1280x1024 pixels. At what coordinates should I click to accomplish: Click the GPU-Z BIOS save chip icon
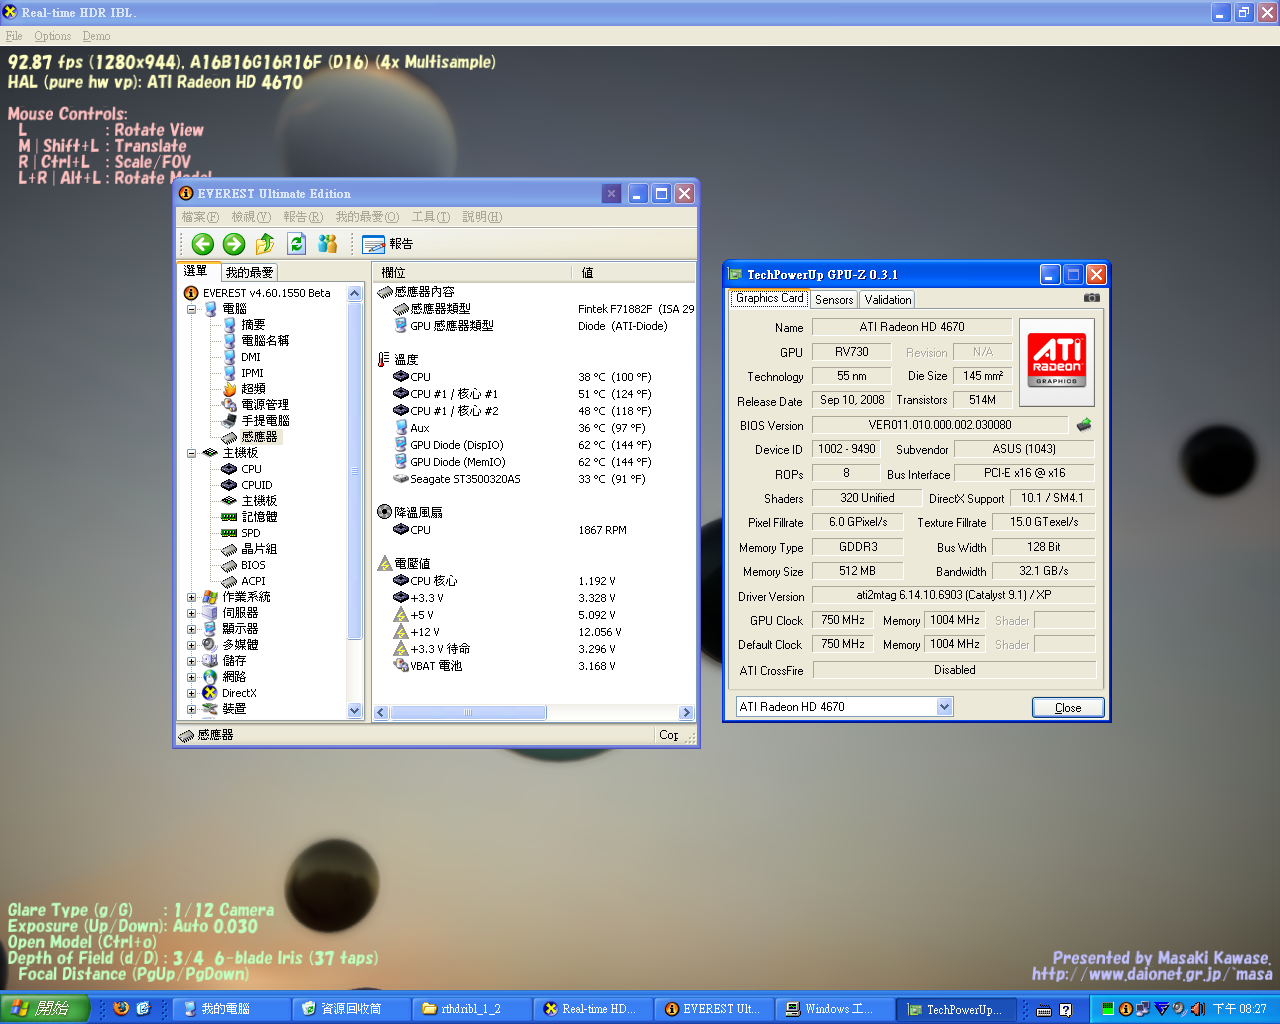[x=1084, y=425]
